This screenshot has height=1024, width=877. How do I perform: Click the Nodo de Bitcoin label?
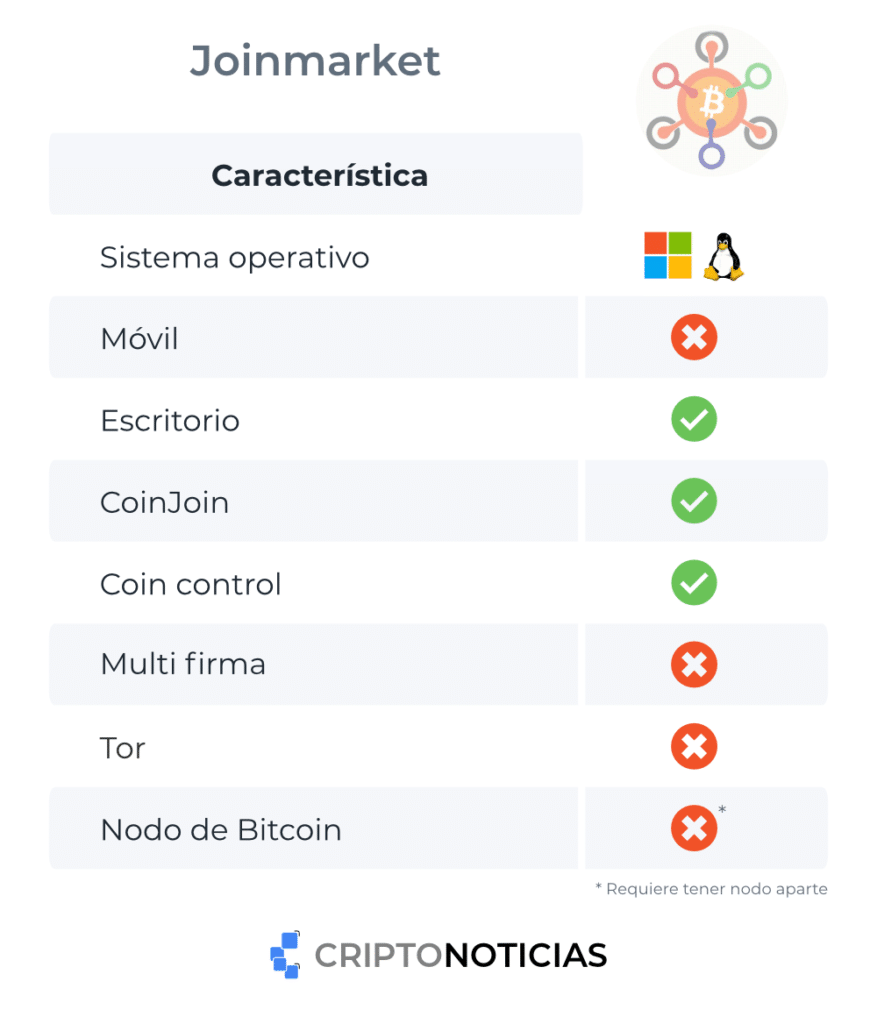(221, 829)
